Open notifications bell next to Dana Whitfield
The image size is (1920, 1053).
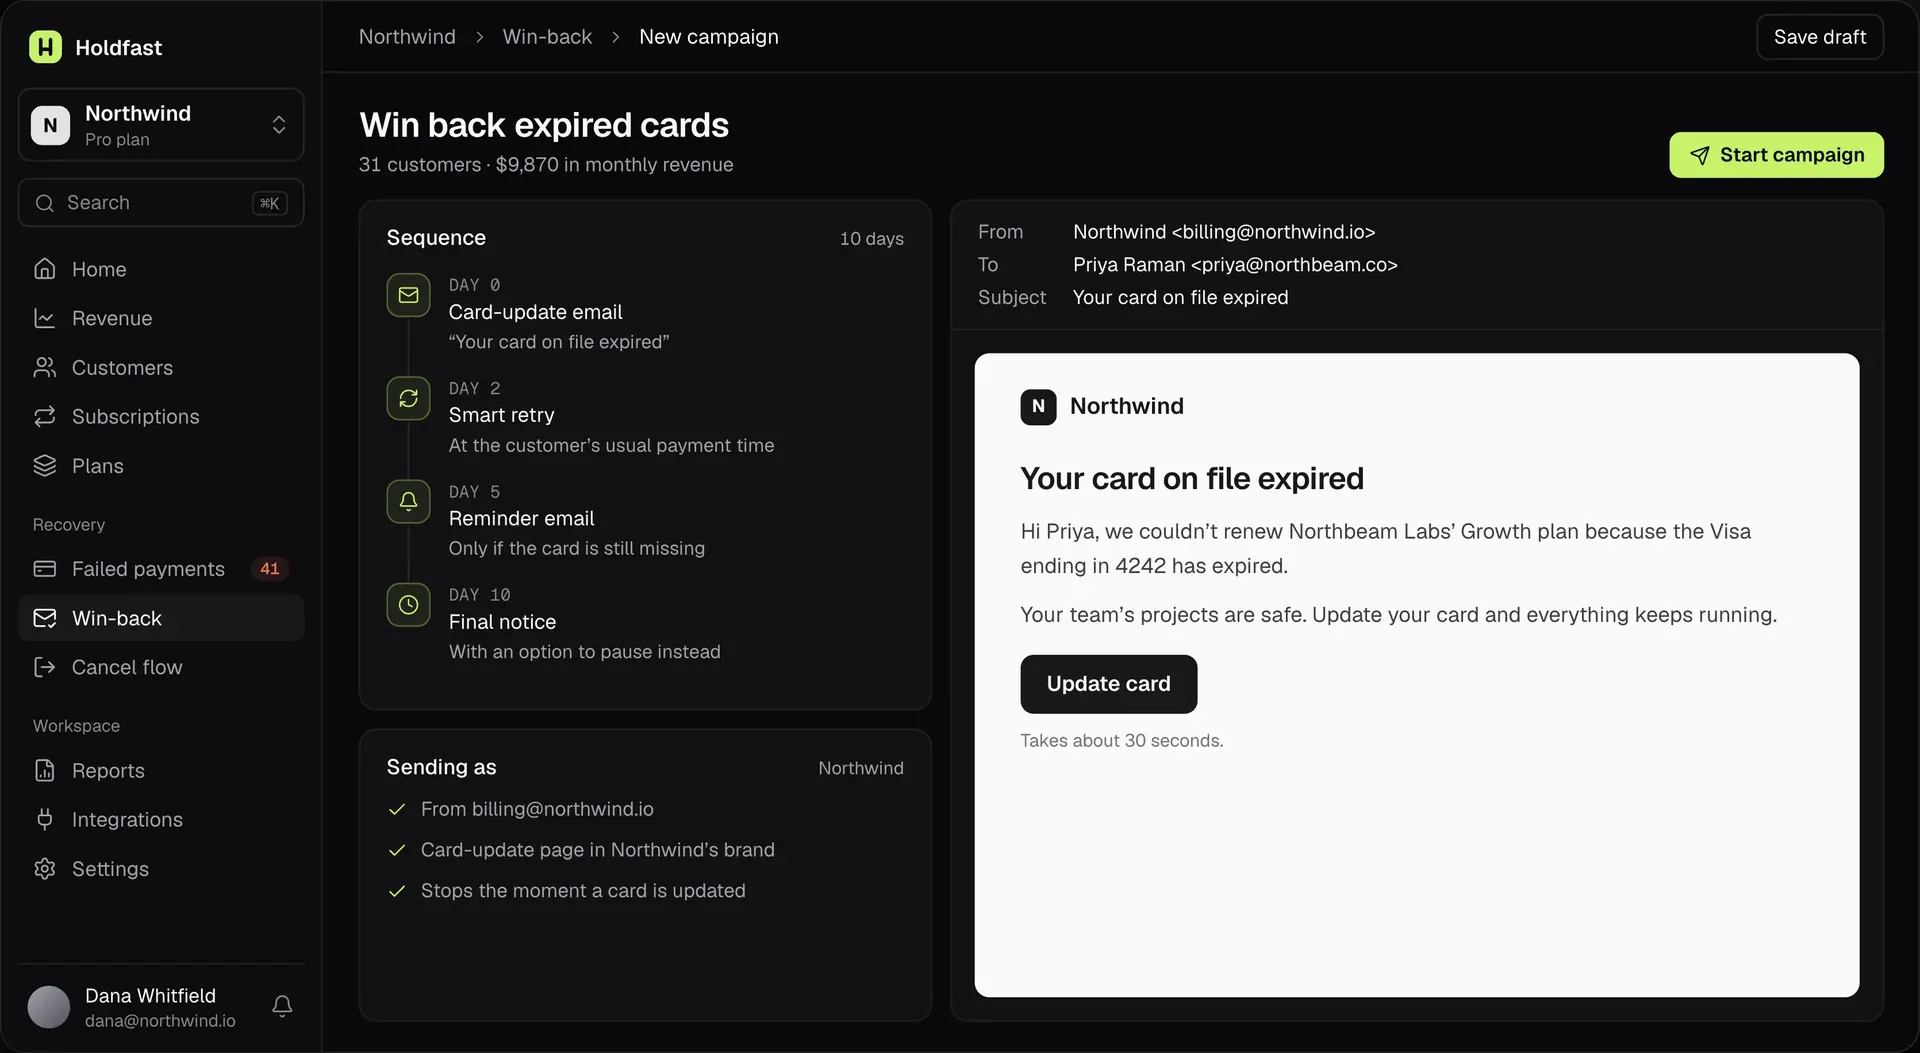pyautogui.click(x=282, y=1006)
